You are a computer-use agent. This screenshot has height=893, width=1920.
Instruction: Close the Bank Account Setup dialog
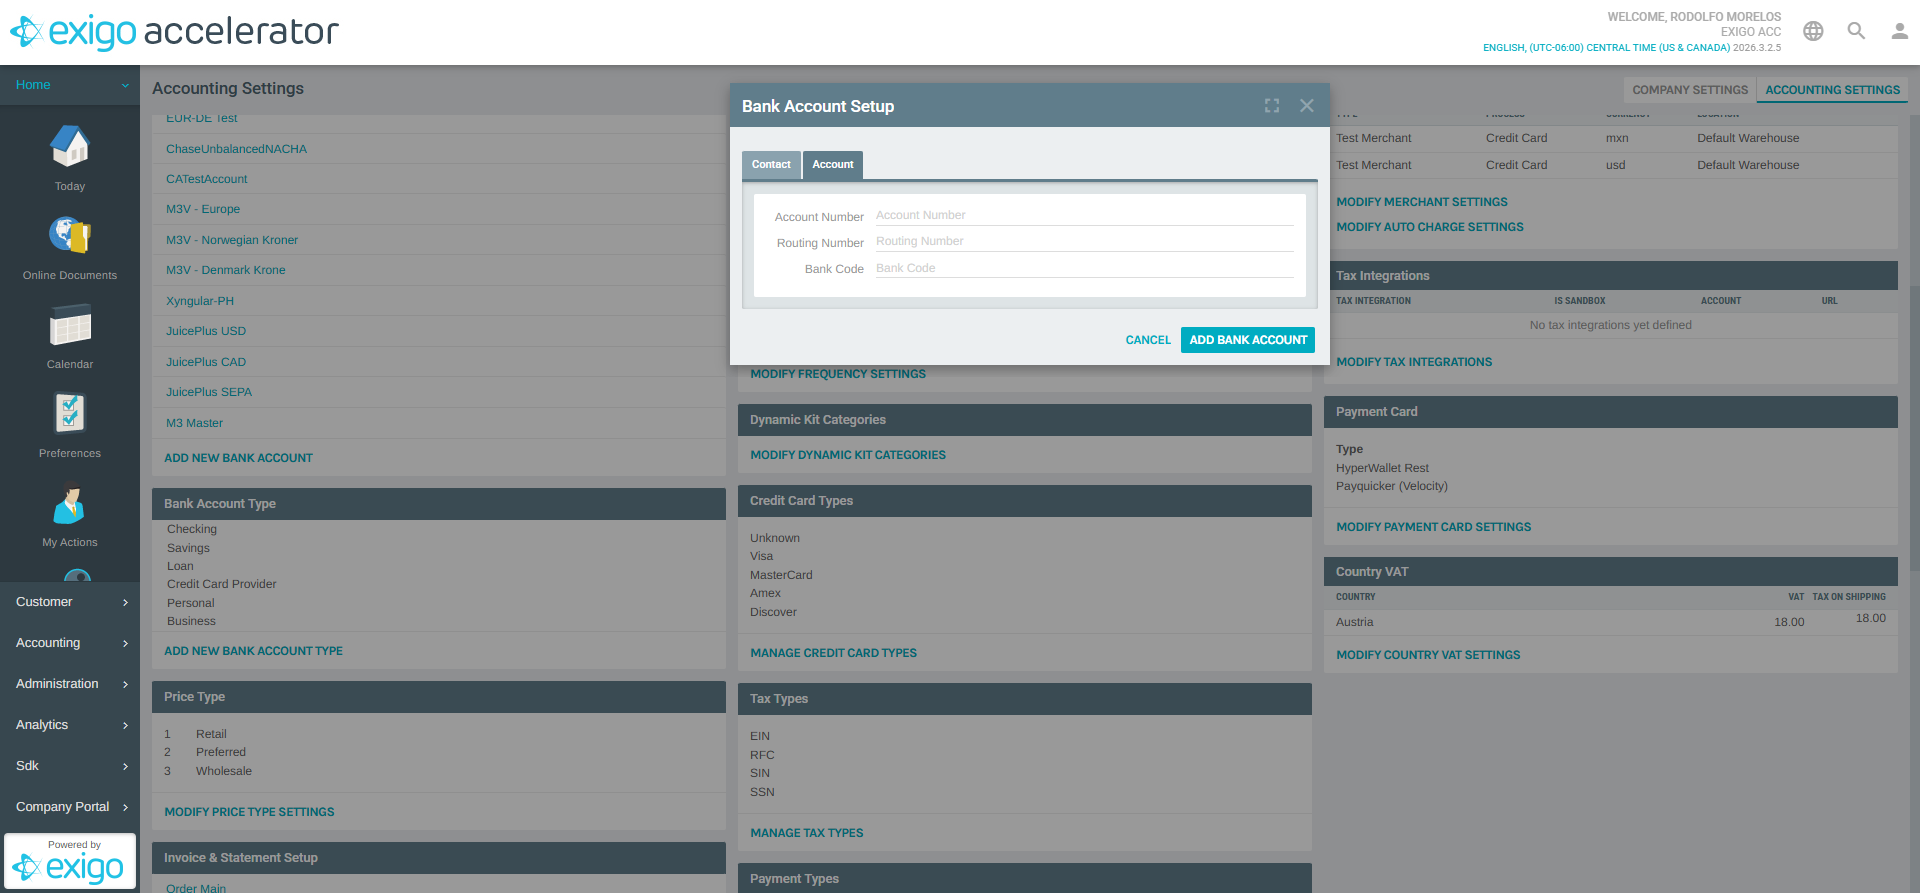(x=1307, y=106)
